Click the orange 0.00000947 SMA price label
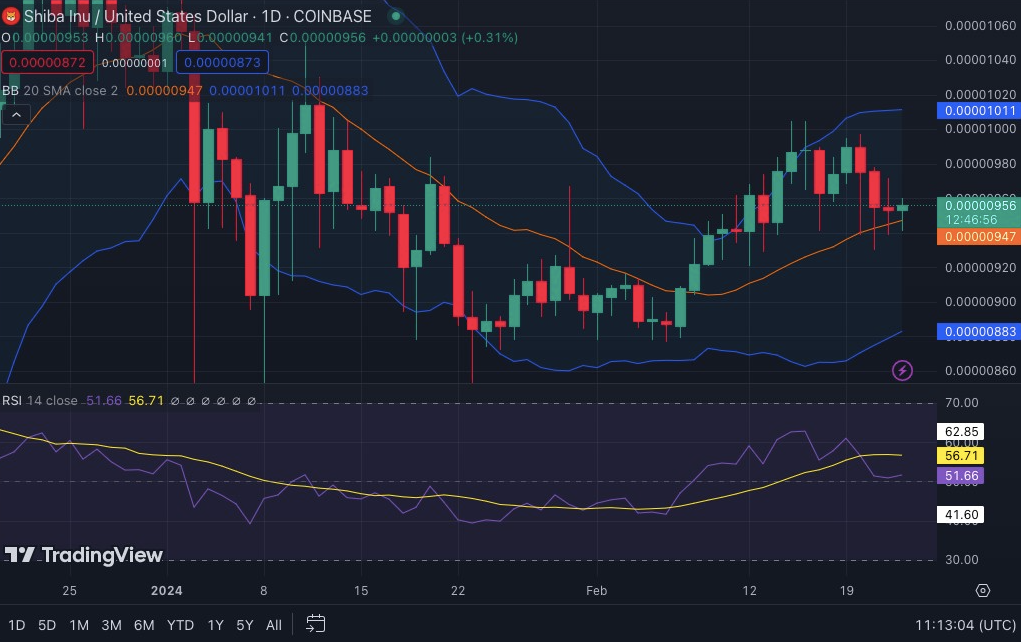The height and width of the screenshot is (642, 1021). 979,236
